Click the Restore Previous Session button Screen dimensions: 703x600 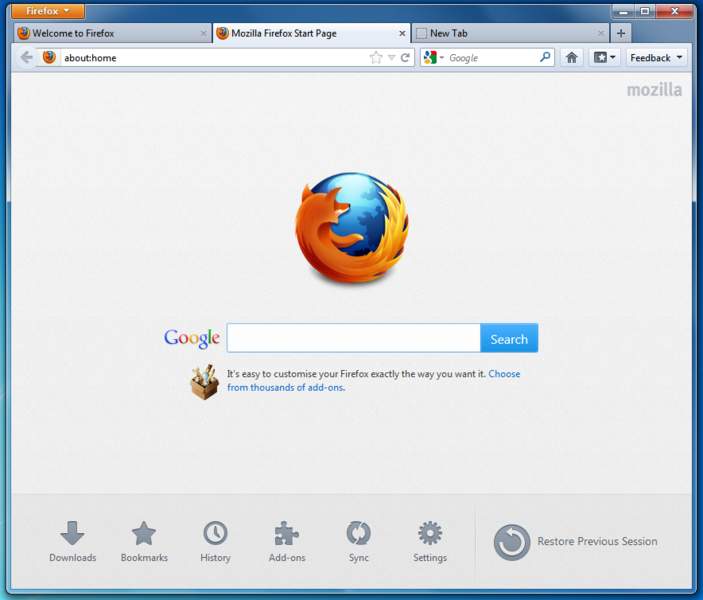coord(576,542)
